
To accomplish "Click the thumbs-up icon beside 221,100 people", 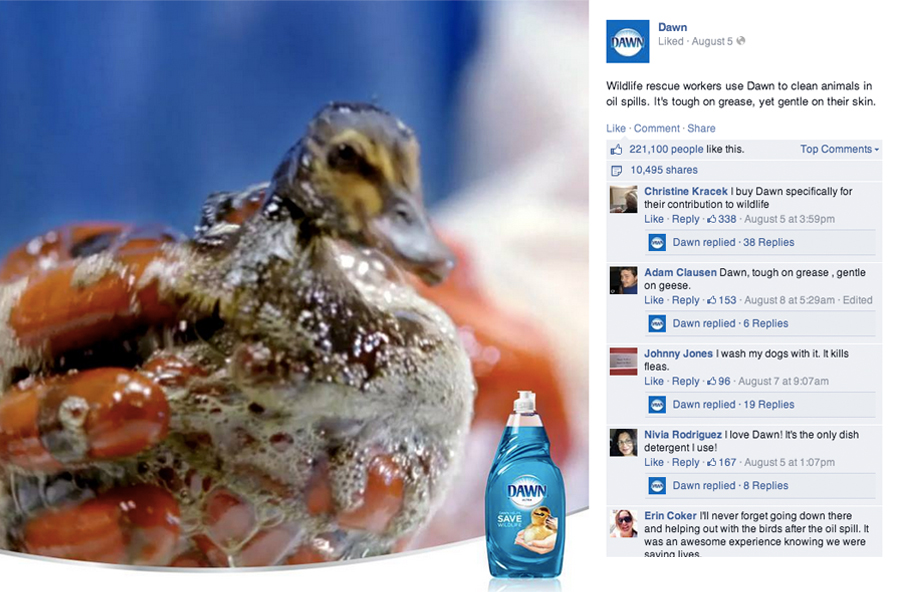I will (x=616, y=150).
